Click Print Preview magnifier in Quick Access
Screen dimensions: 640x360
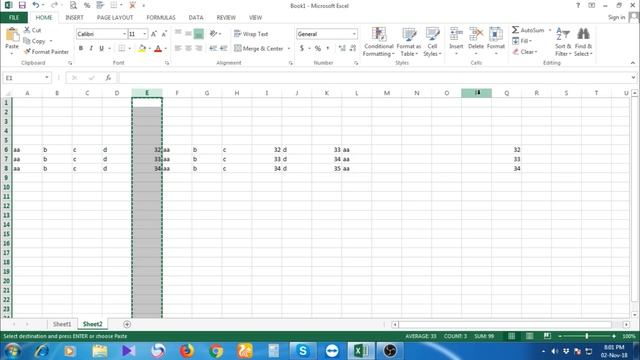[73, 5]
